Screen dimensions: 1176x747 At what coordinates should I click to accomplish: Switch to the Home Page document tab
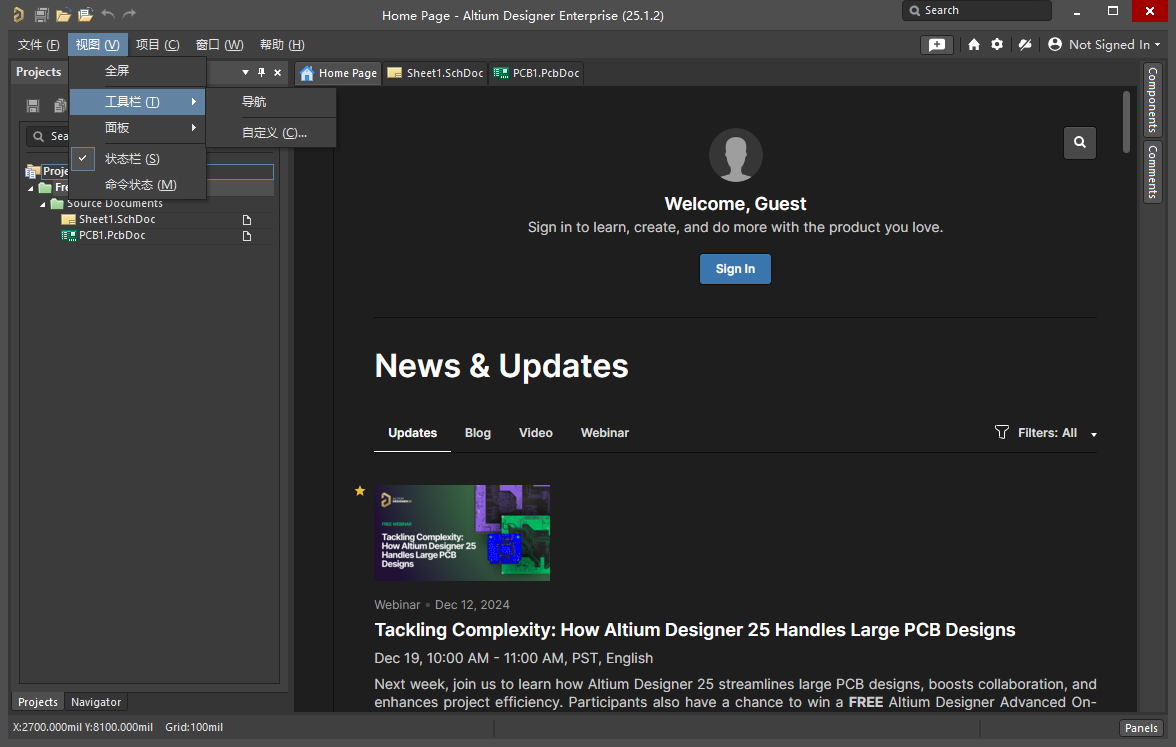[338, 74]
